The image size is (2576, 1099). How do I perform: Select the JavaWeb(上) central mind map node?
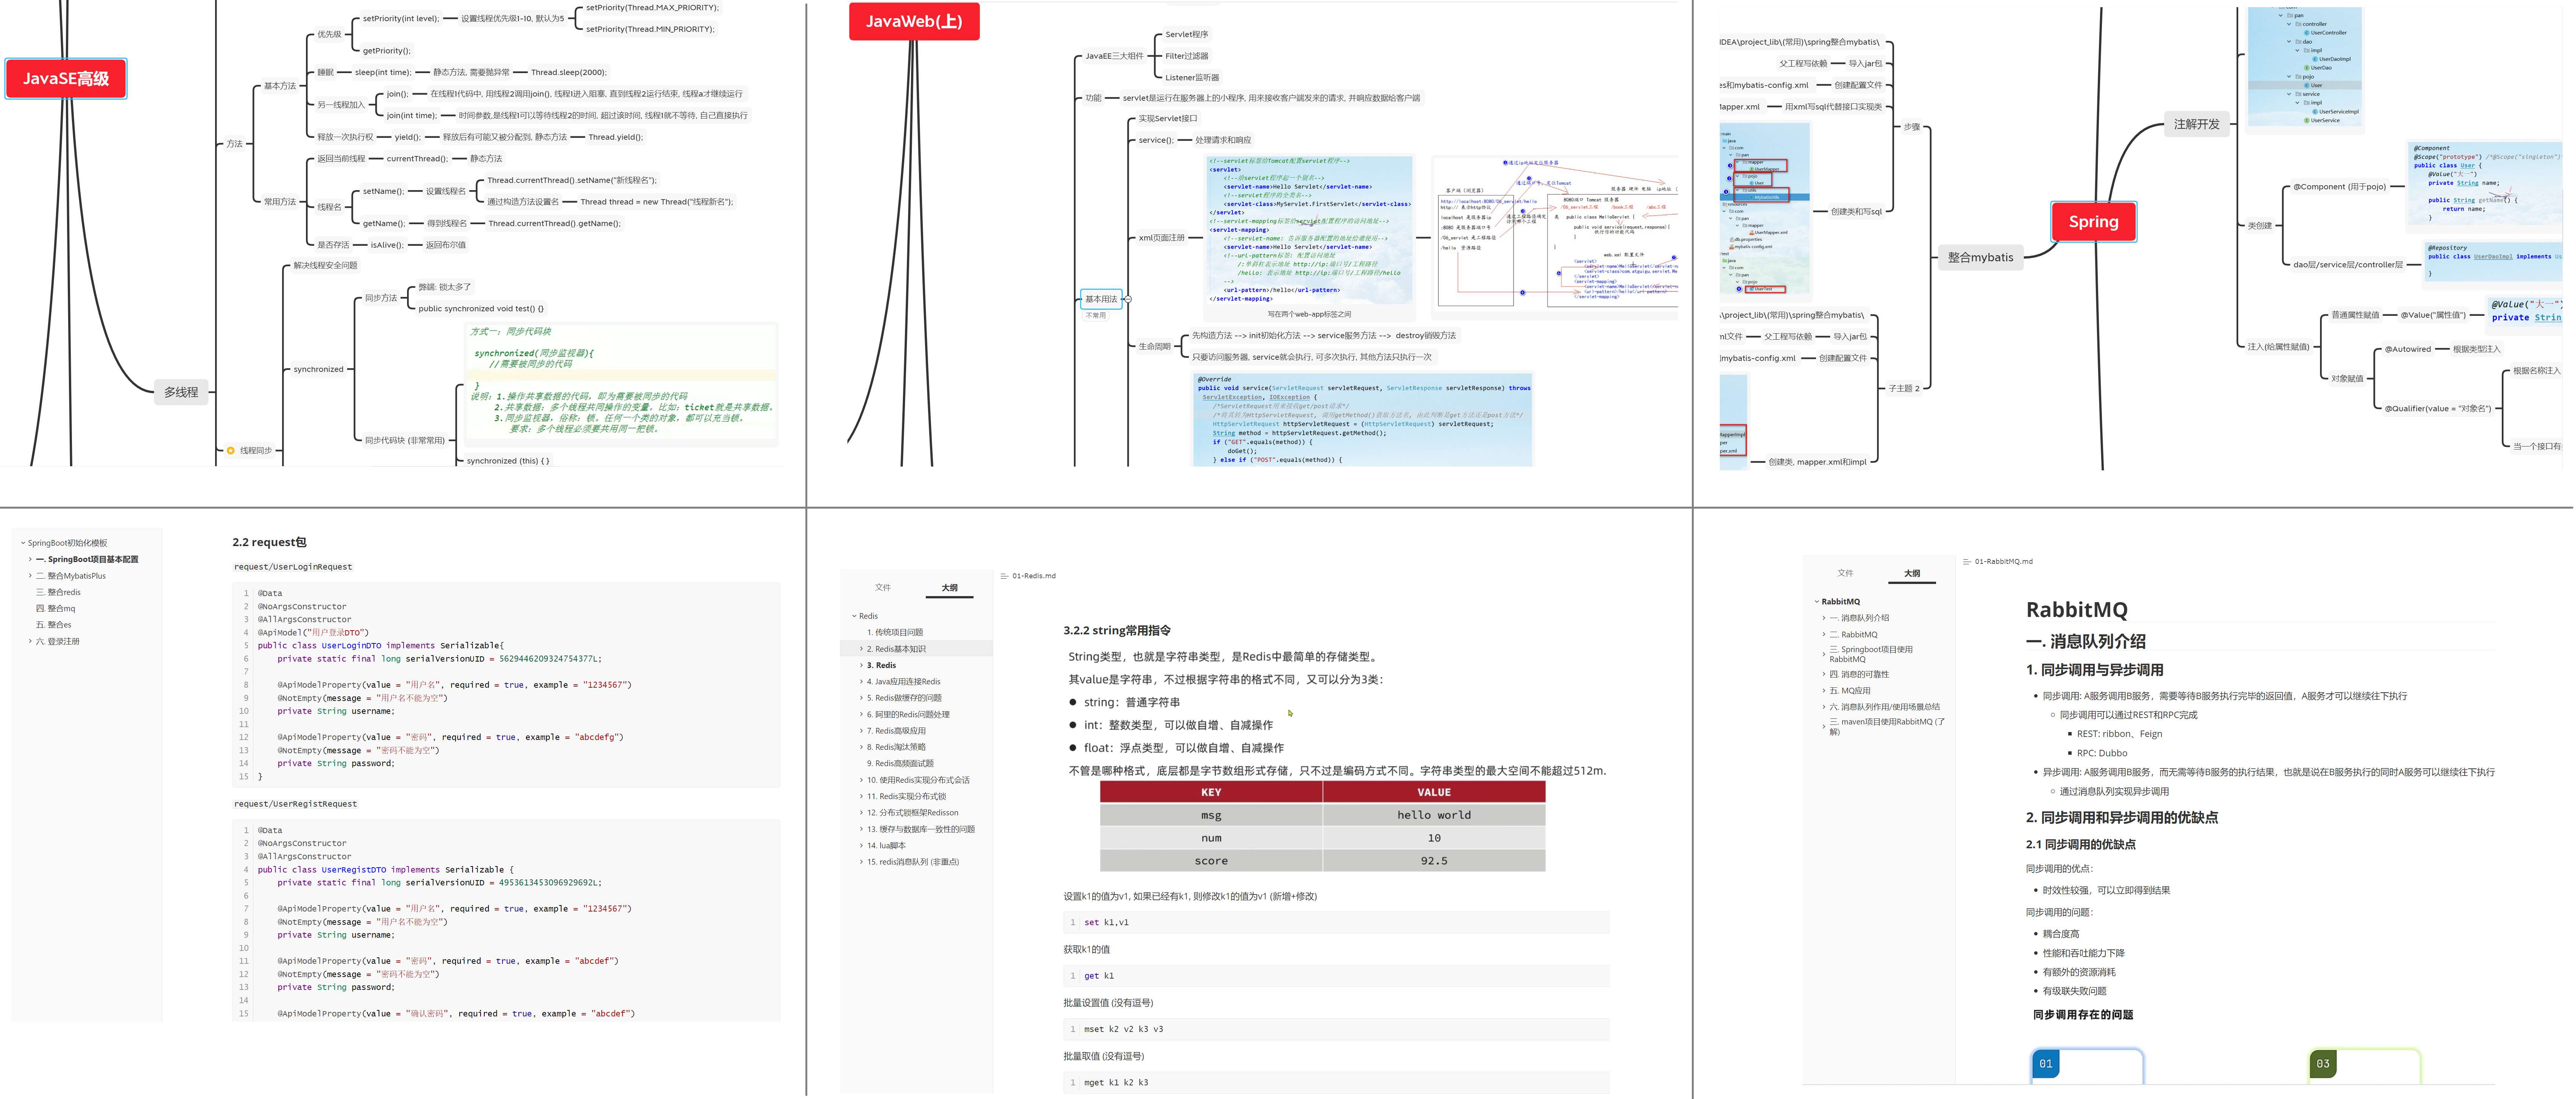tap(914, 21)
